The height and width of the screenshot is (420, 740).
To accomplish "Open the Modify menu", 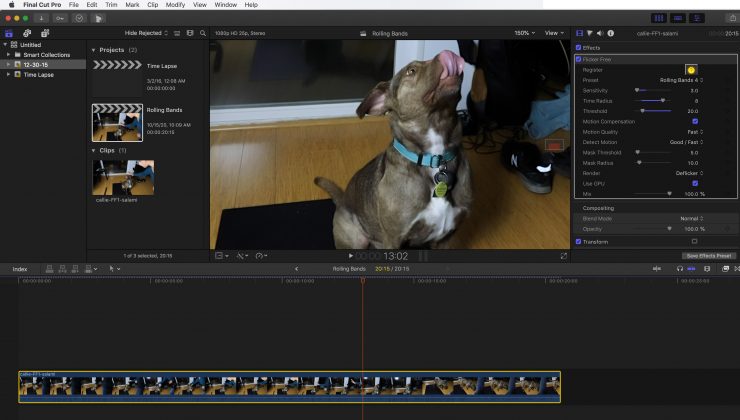I will 175,5.
